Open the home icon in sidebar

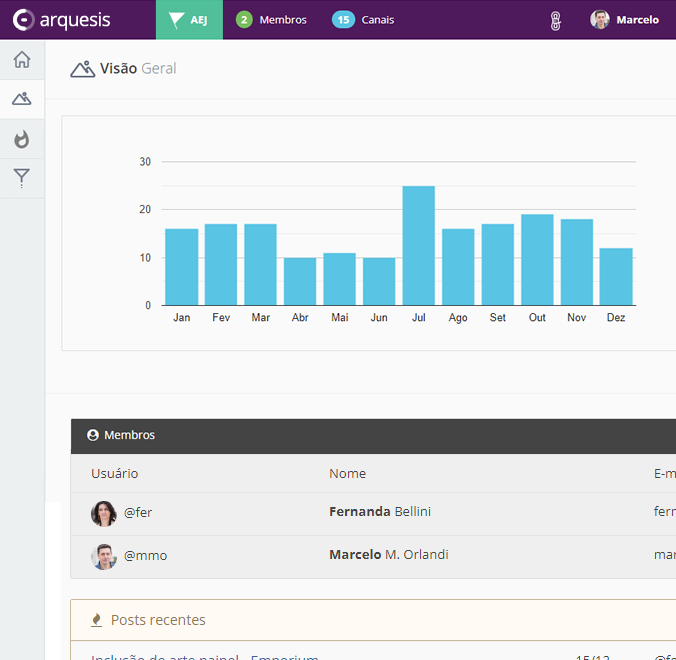coord(22,60)
